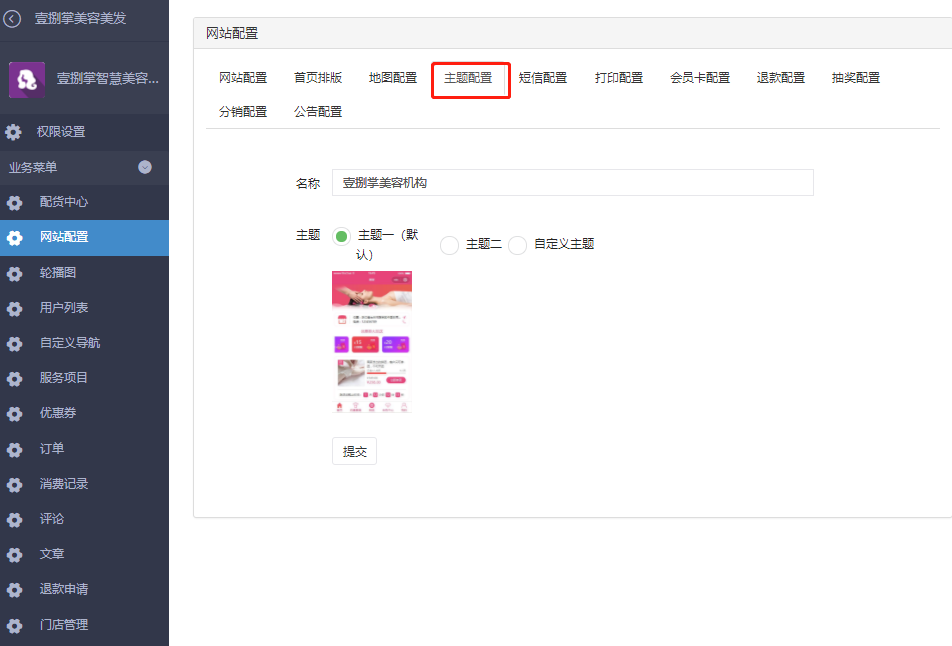Open 公告配置 tab
Image resolution: width=952 pixels, height=646 pixels.
[318, 112]
